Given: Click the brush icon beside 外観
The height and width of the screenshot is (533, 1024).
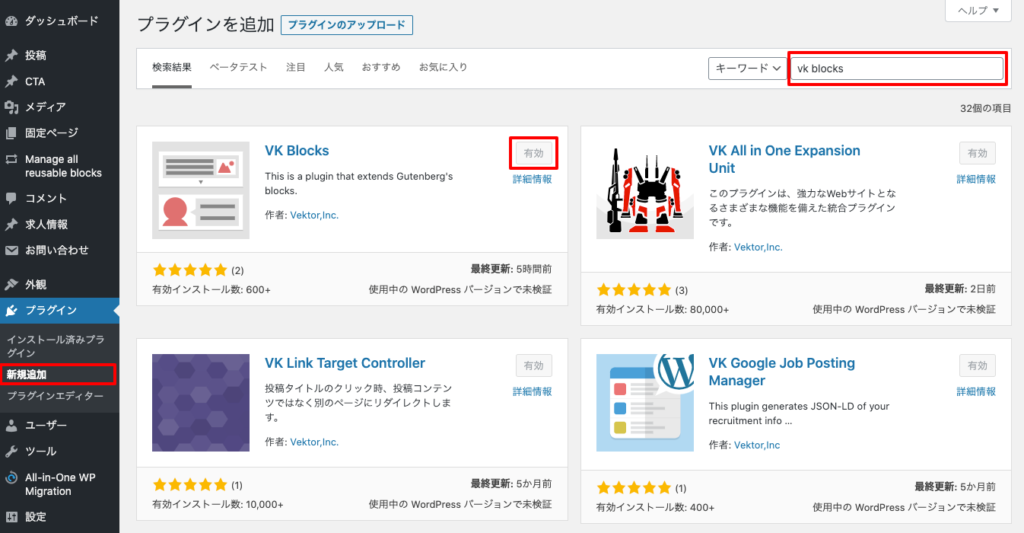Looking at the screenshot, I should [11, 285].
